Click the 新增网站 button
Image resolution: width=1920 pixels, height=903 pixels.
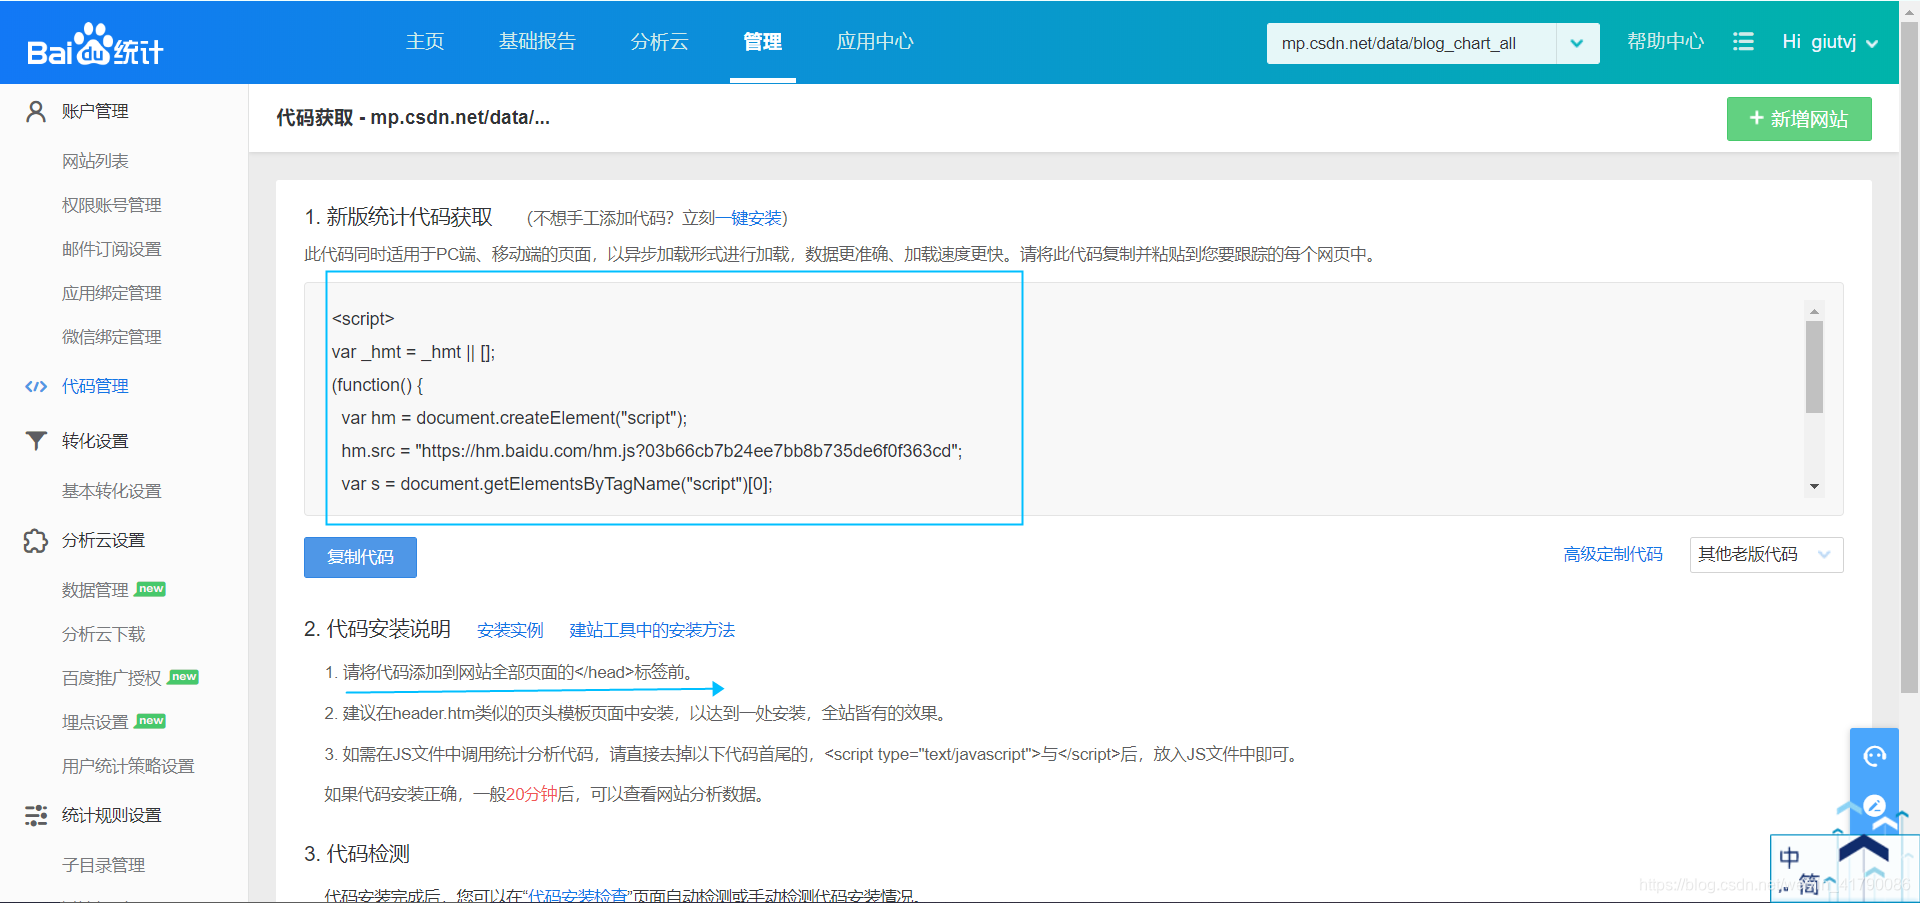point(1799,119)
